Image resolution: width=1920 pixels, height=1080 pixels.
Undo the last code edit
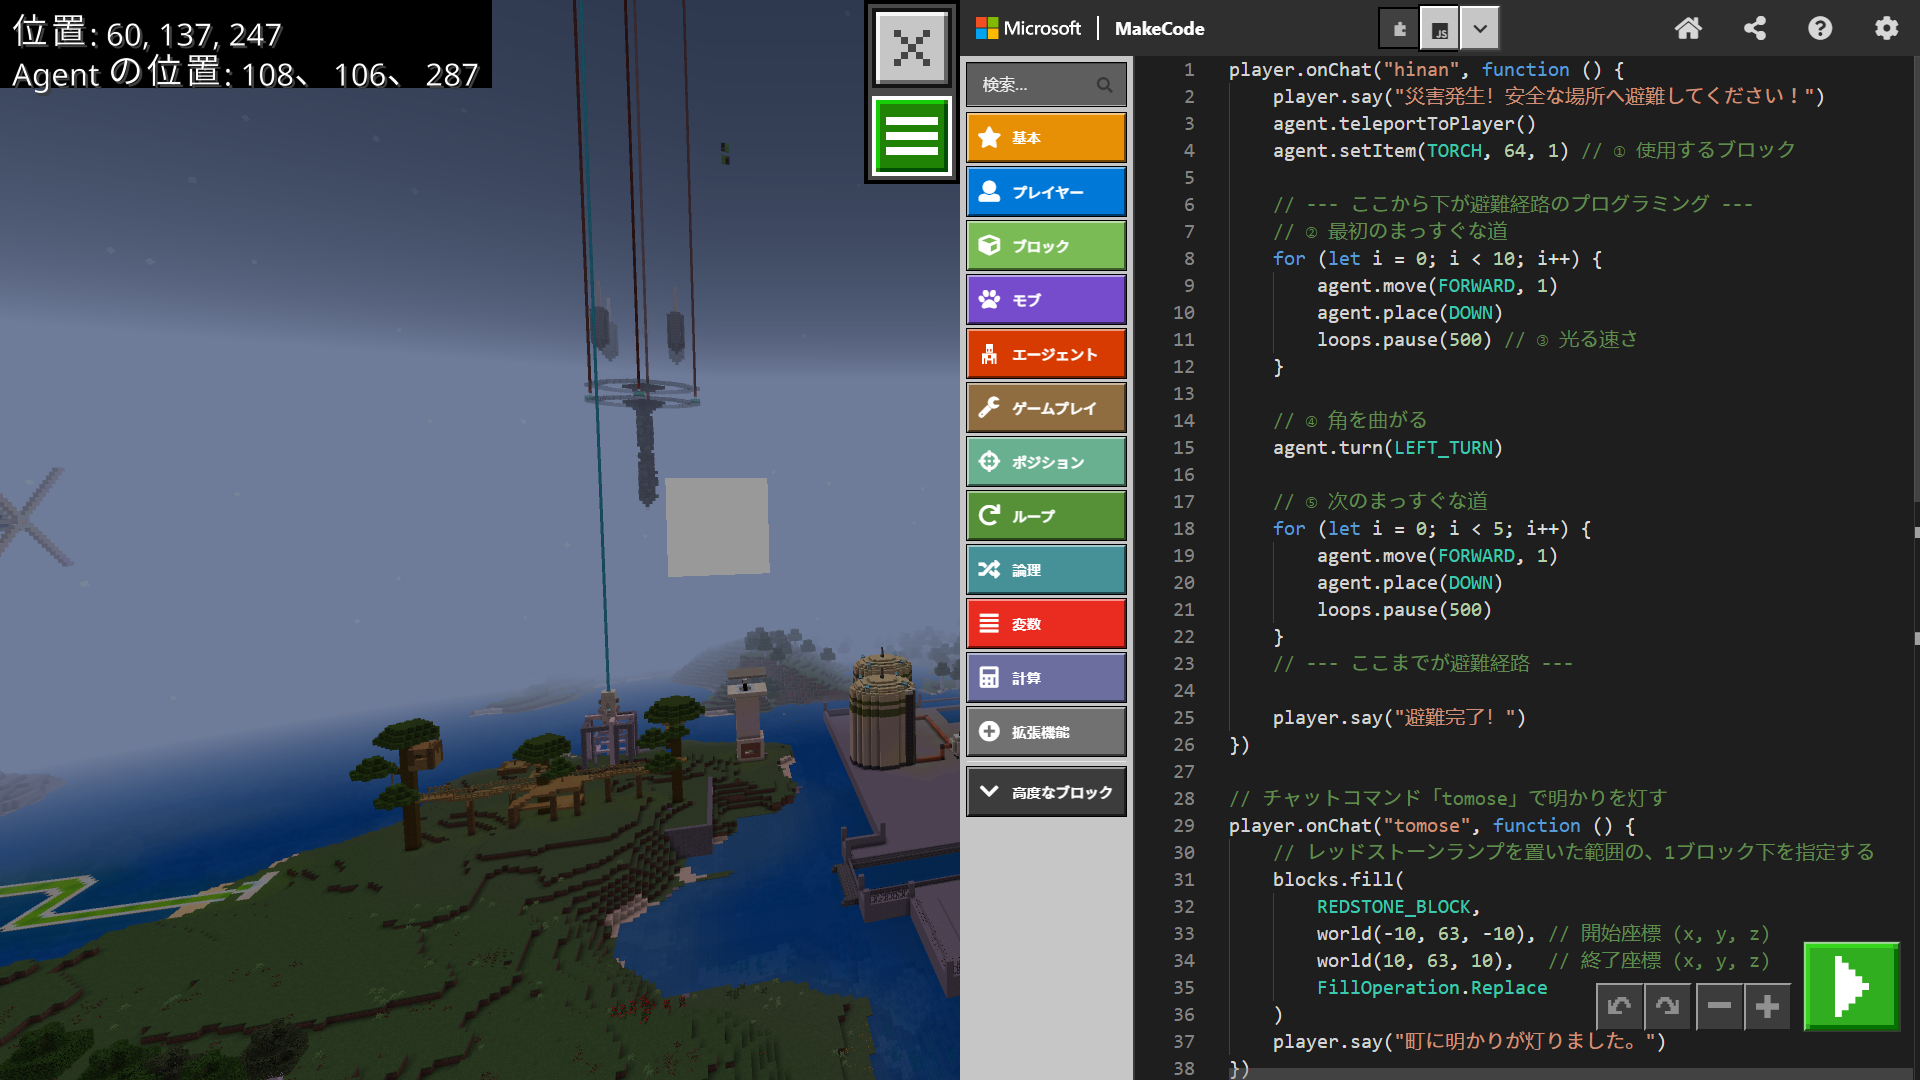point(1619,1006)
